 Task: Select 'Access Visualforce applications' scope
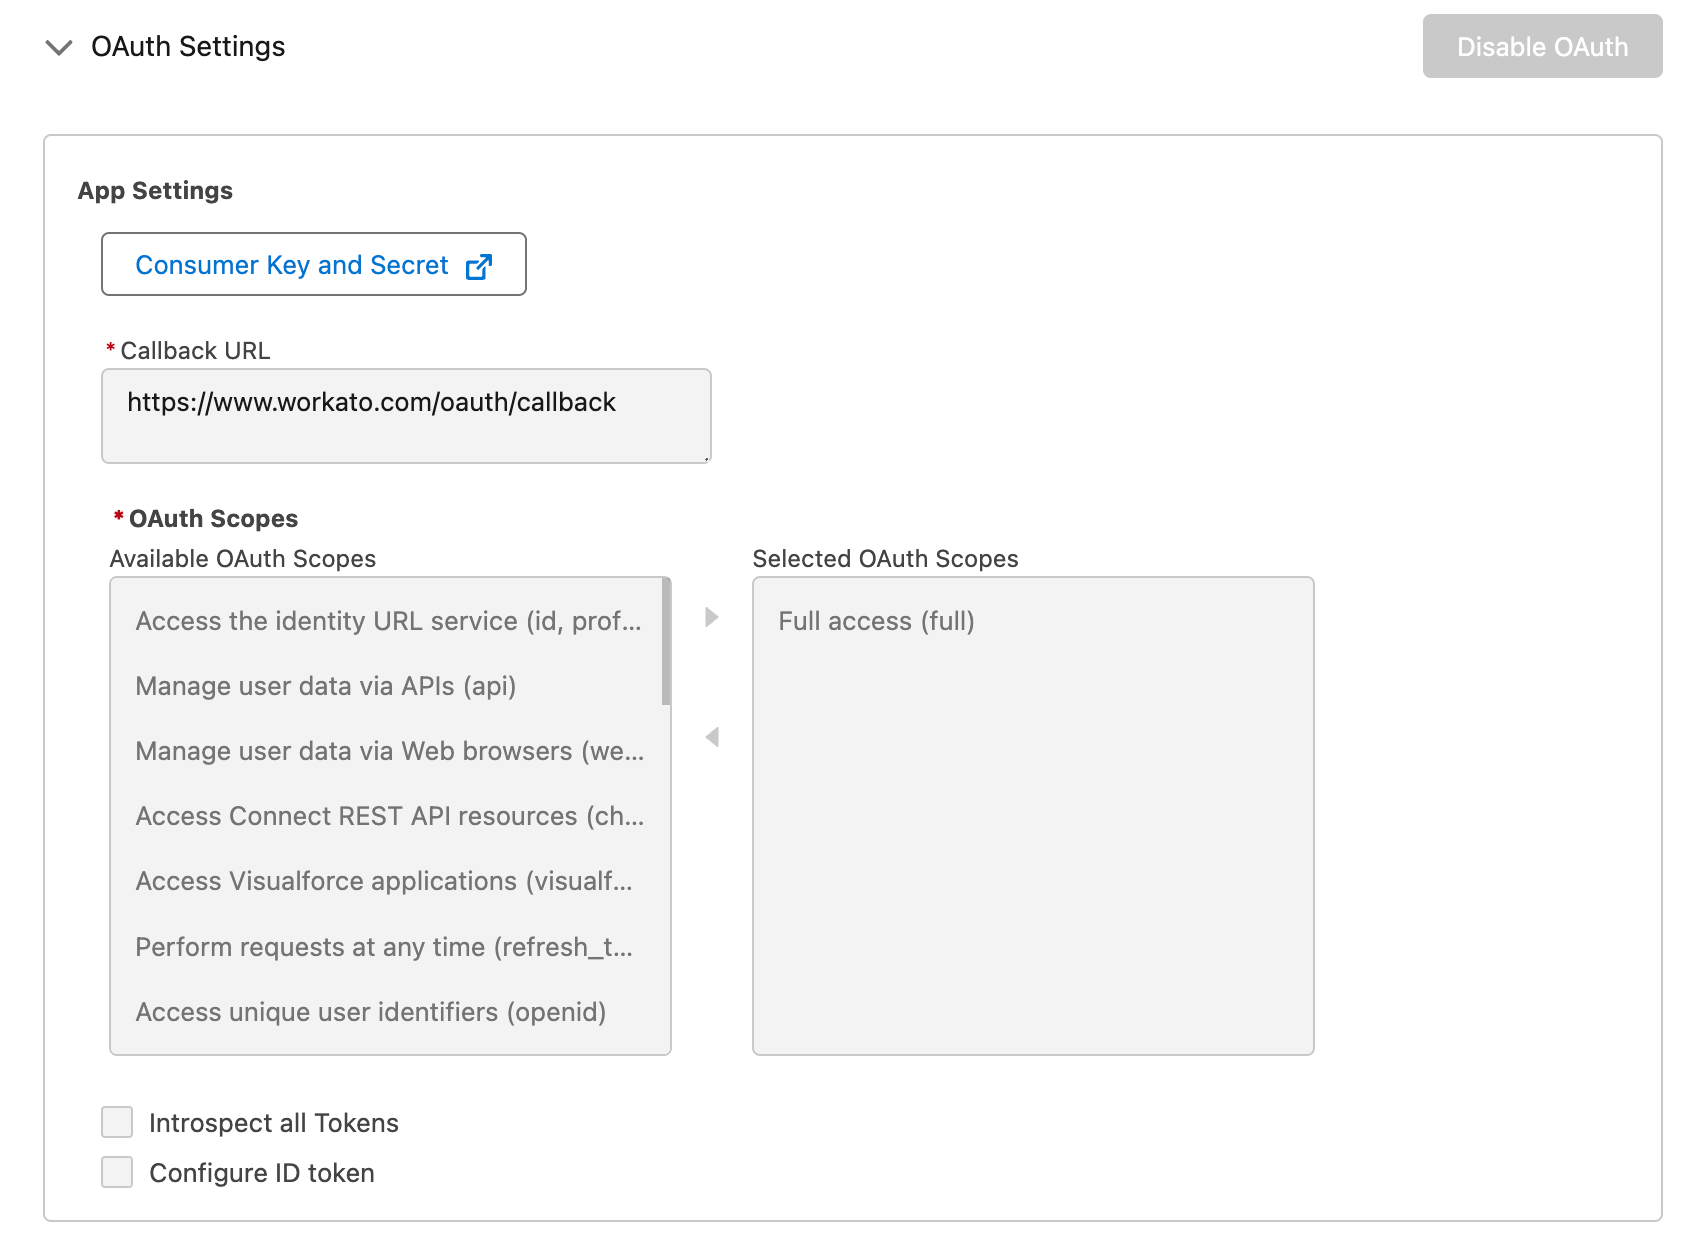click(383, 881)
